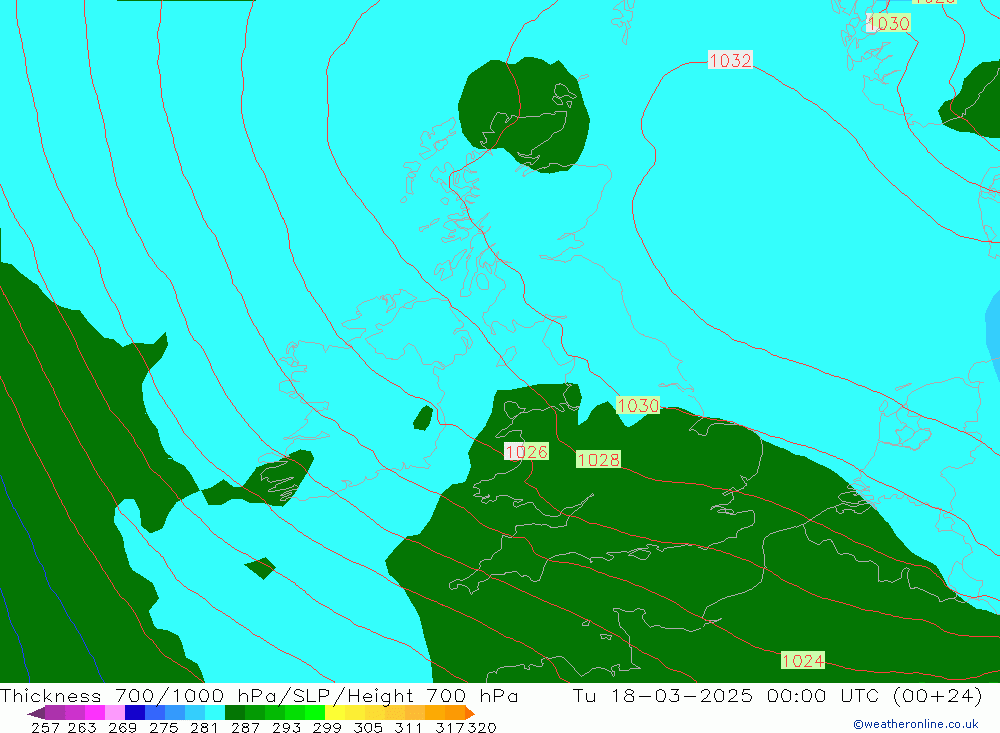
Task: Click legend value 269
Action: [x=122, y=727]
